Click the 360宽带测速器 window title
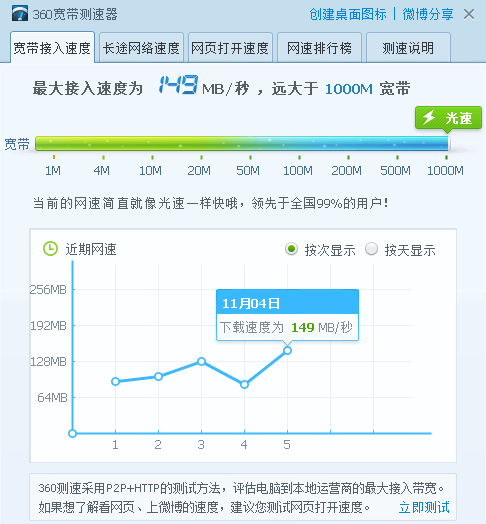The width and height of the screenshot is (486, 524). tap(75, 14)
